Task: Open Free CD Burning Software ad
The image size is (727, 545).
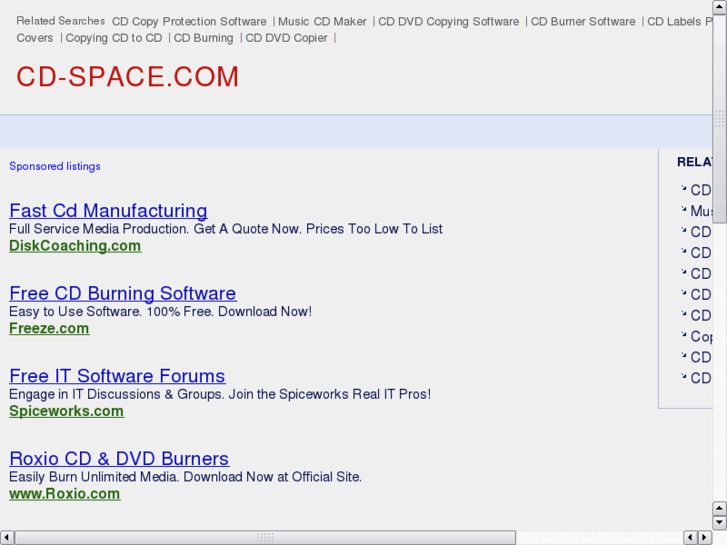Action: [123, 293]
